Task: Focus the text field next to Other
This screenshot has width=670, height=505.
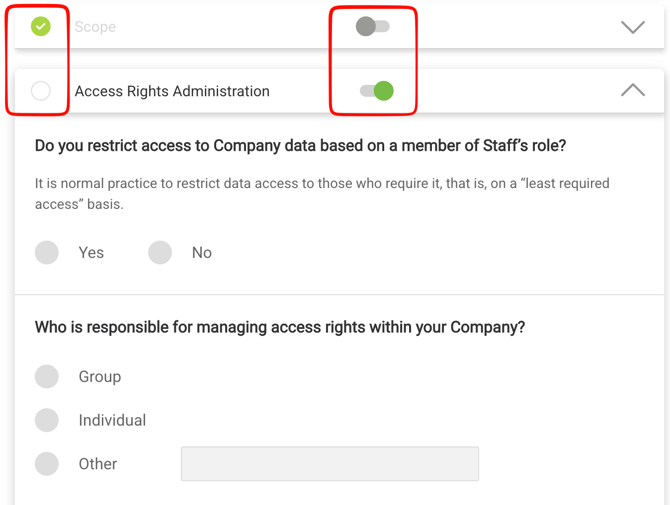Action: tap(329, 464)
